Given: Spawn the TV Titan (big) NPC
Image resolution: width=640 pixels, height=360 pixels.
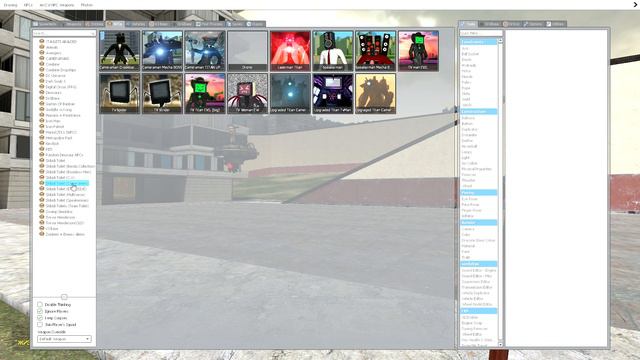Looking at the screenshot, I should [205, 93].
